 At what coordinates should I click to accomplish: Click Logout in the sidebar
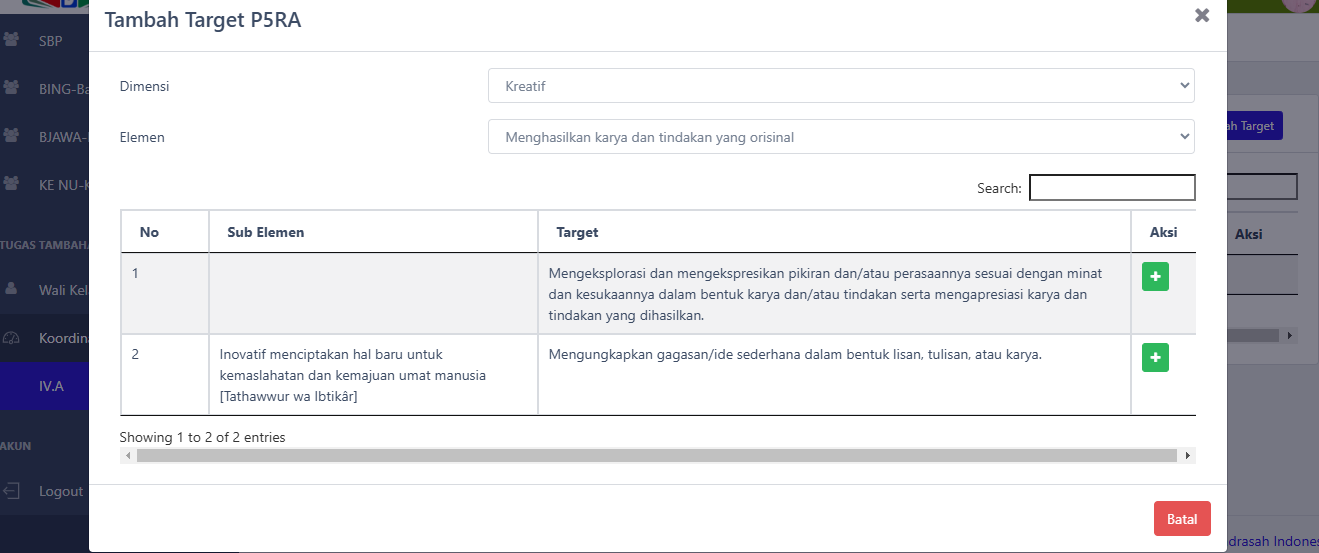pyautogui.click(x=61, y=491)
